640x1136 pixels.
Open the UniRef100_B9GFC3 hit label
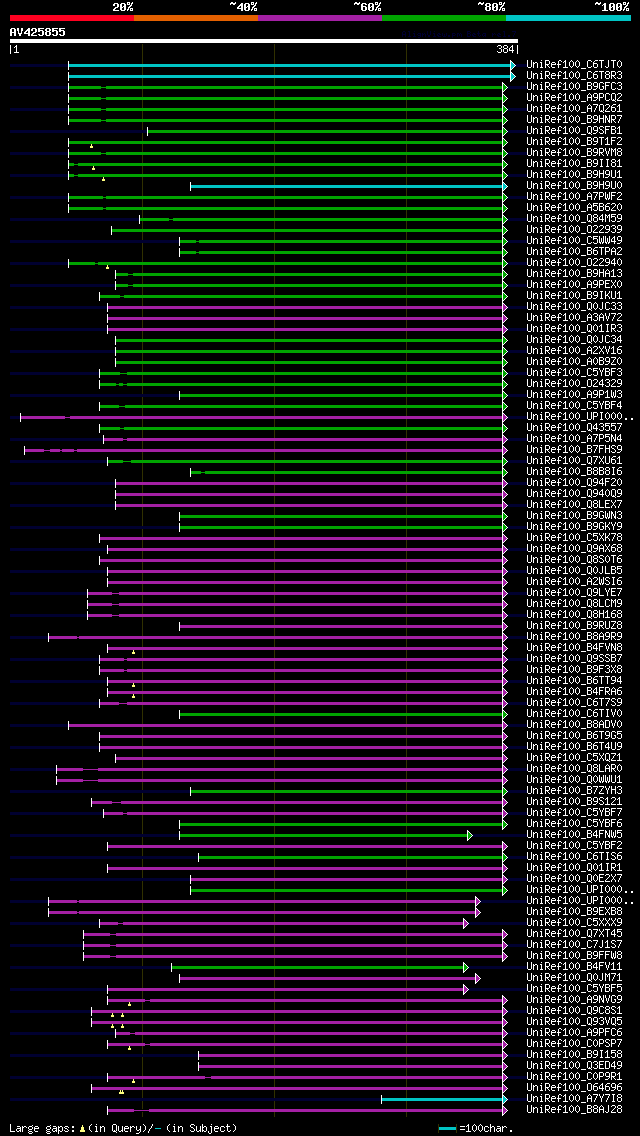coord(574,86)
